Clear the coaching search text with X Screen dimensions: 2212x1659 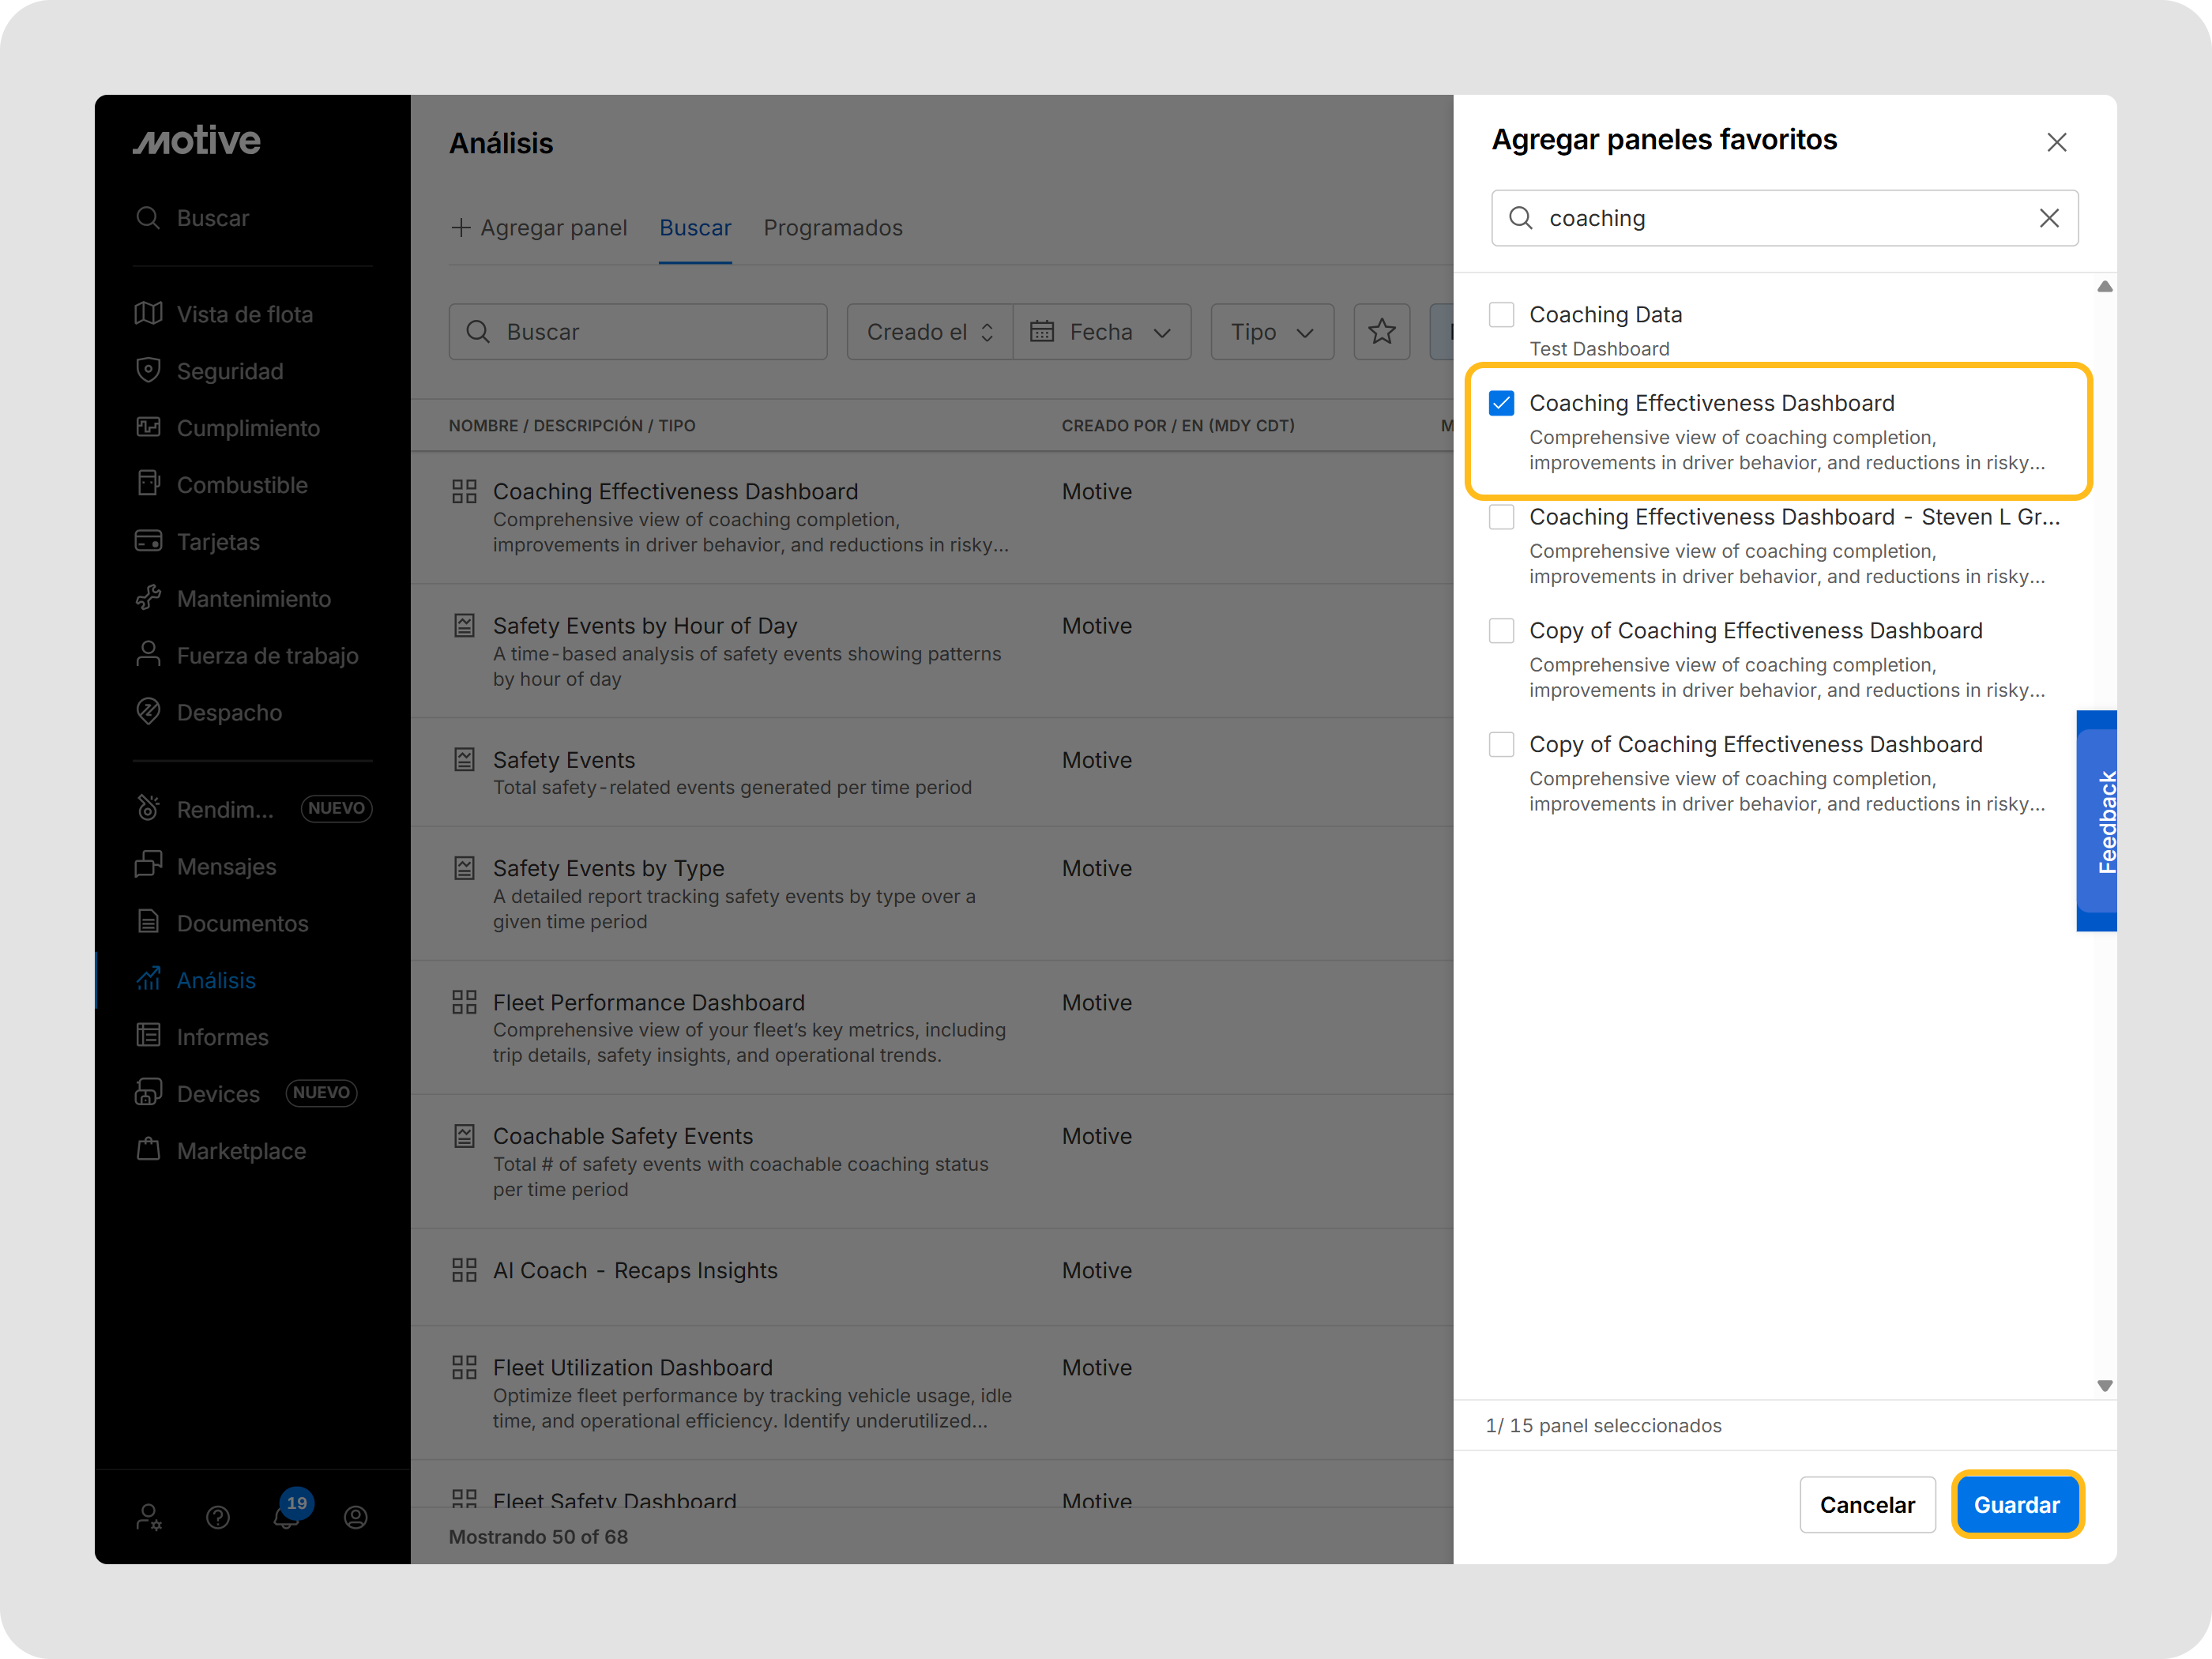2048,218
